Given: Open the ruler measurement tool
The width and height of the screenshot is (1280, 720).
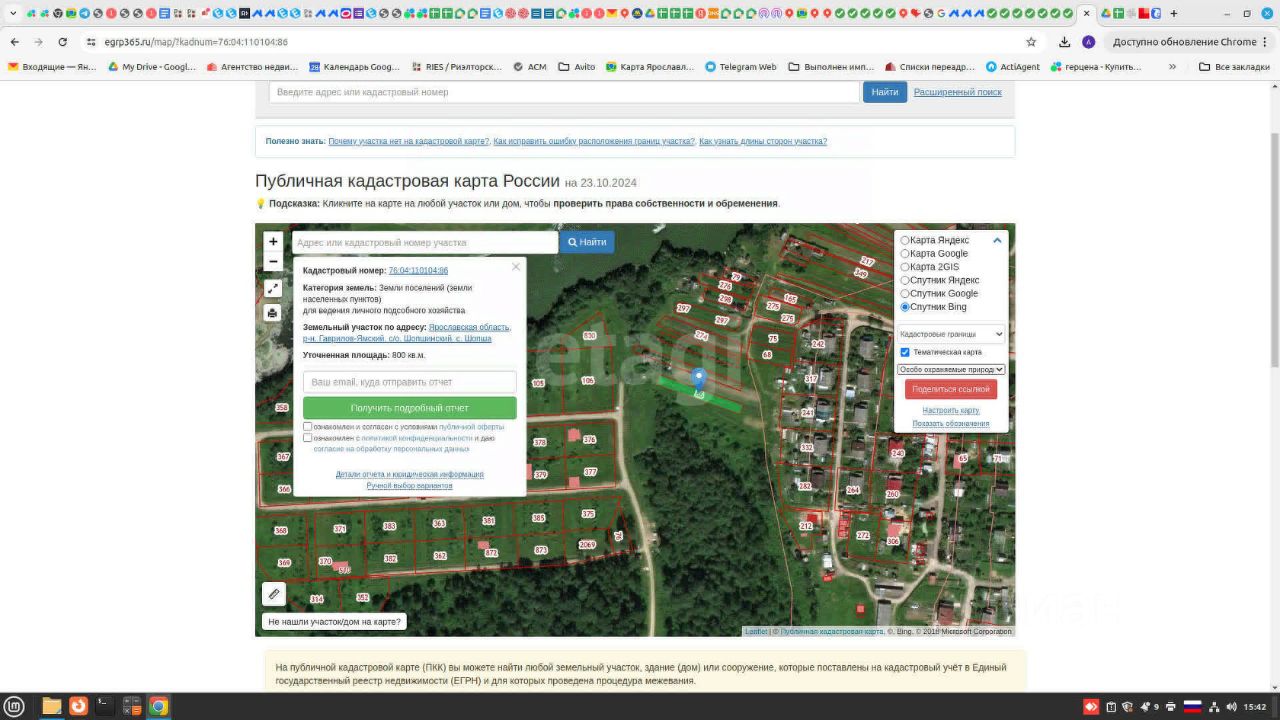Looking at the screenshot, I should [x=274, y=594].
